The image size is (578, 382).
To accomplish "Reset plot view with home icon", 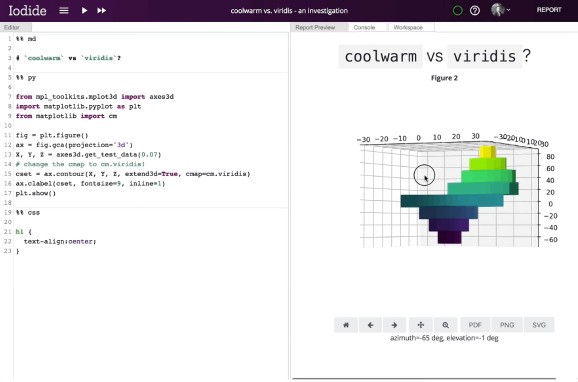I will 346,325.
